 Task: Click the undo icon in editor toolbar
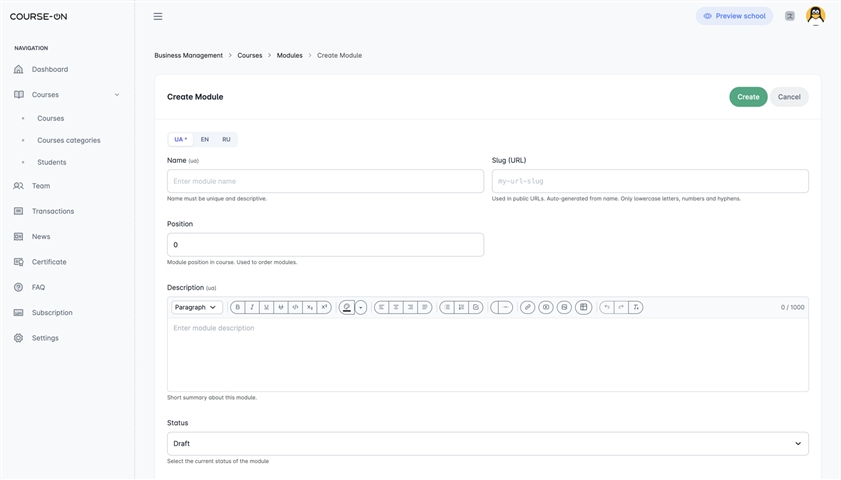click(x=607, y=307)
